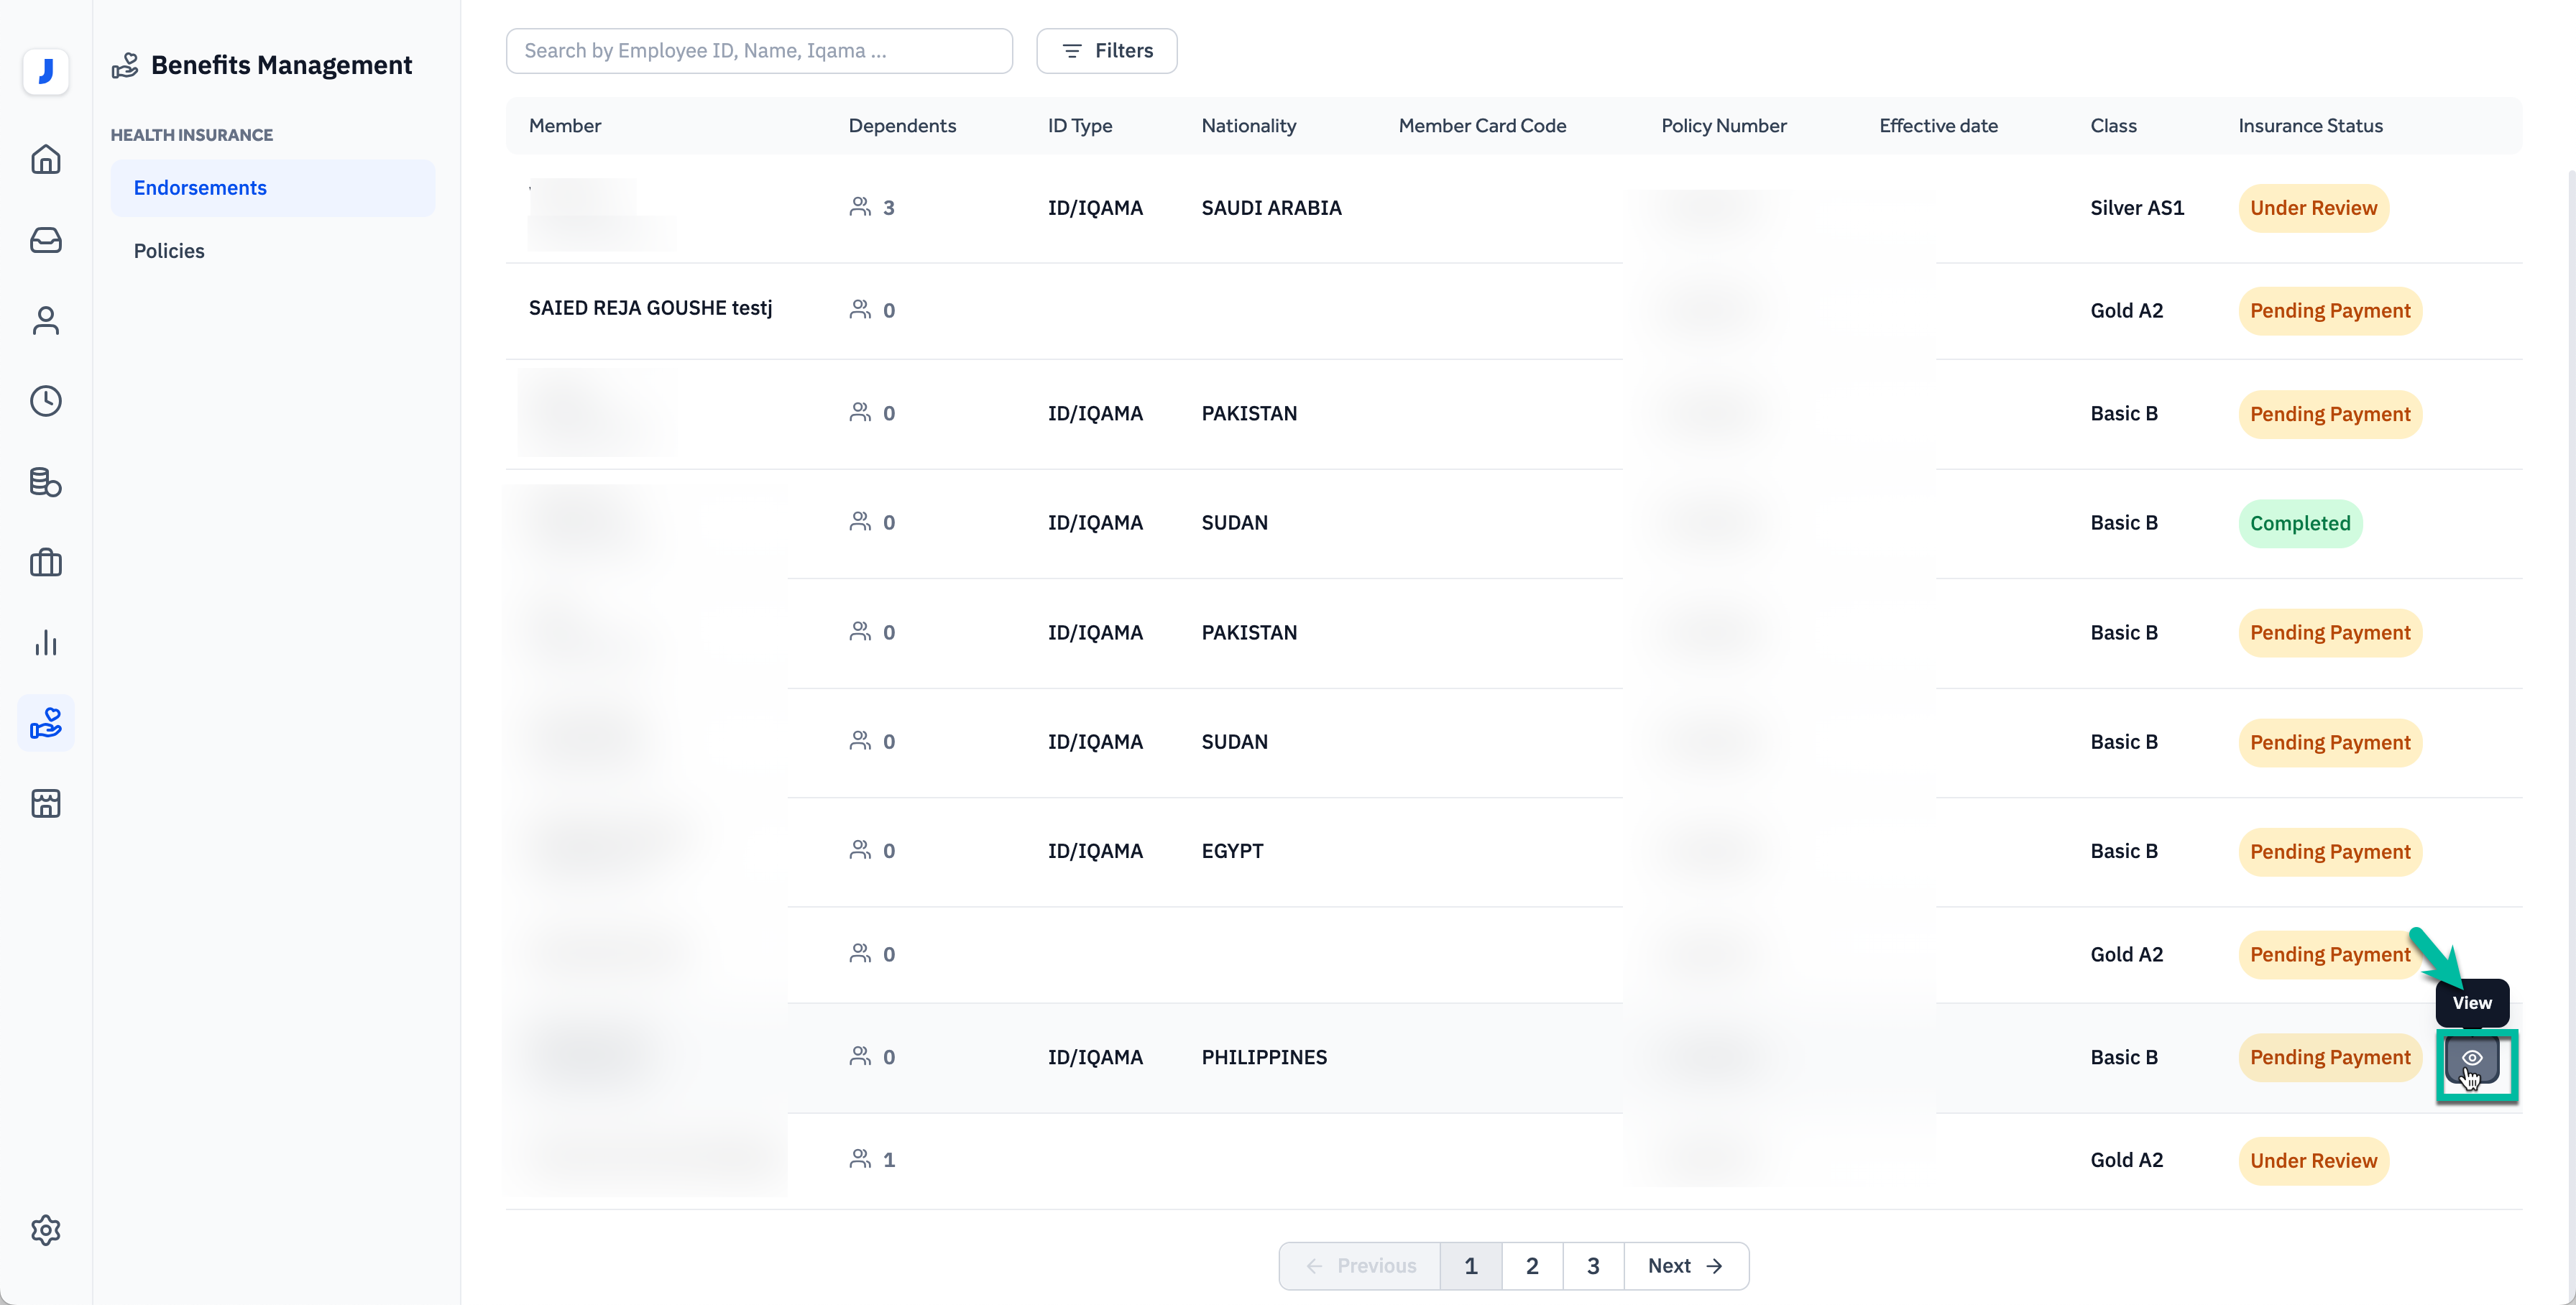Screen dimensions: 2576x1305
Task: Click the J company logo icon
Action: (x=46, y=71)
